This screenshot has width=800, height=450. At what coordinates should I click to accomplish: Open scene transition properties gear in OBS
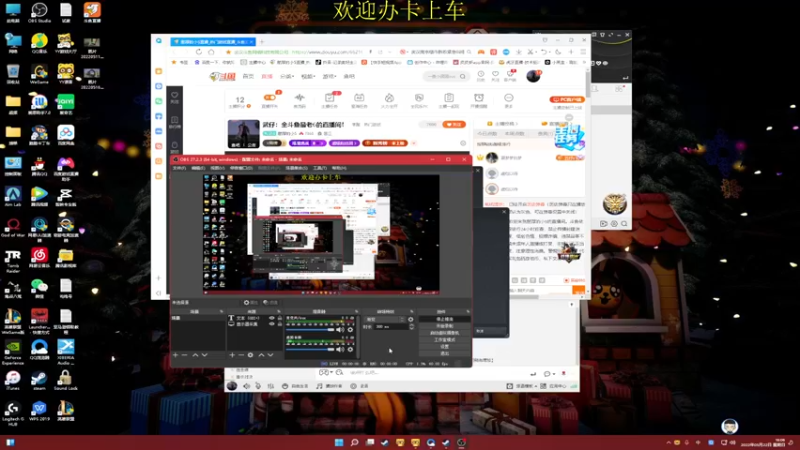[411, 319]
